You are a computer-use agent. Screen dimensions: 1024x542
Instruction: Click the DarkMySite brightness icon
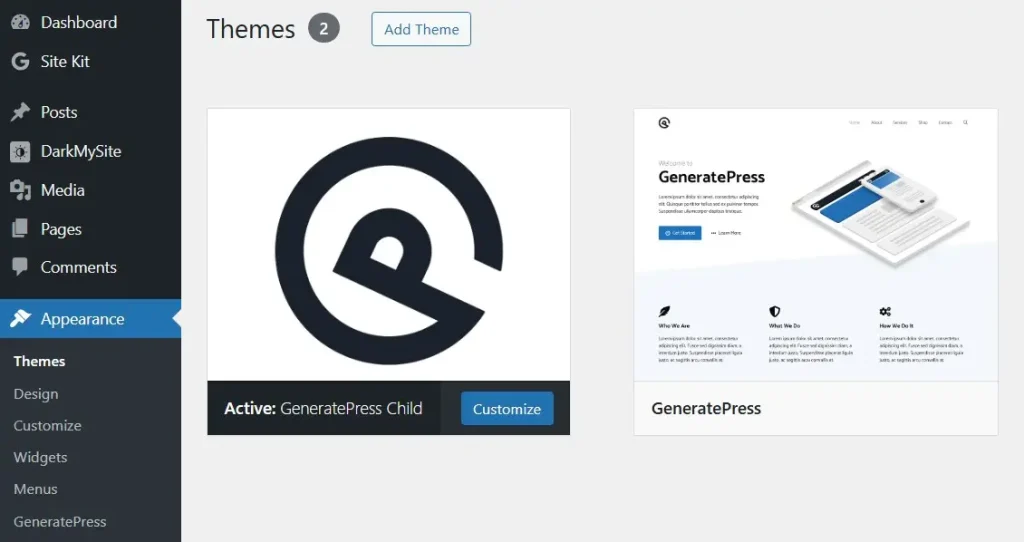coord(20,151)
